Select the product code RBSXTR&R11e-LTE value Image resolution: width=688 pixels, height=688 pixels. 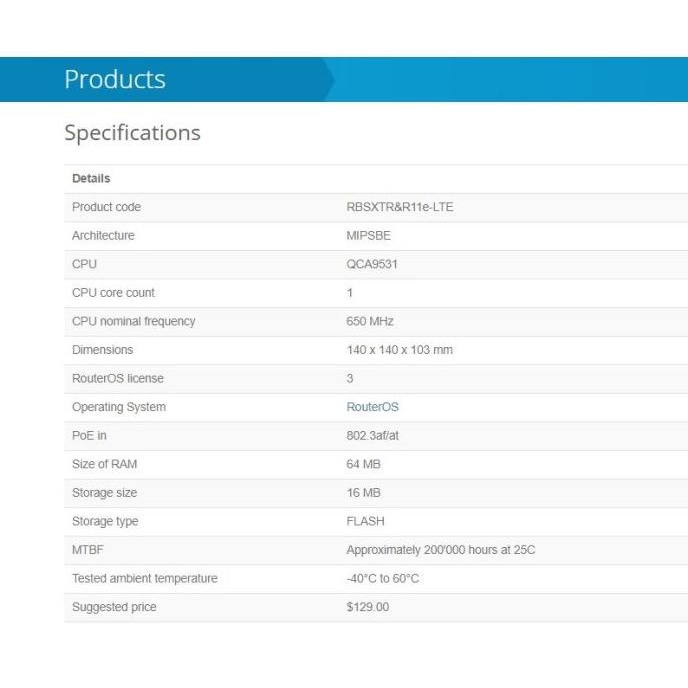[399, 207]
